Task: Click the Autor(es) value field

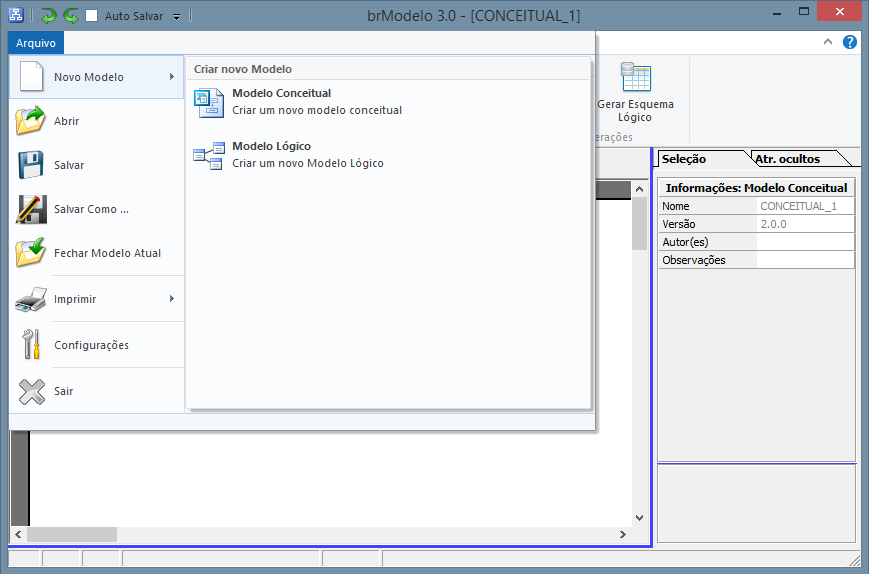Action: tap(805, 242)
